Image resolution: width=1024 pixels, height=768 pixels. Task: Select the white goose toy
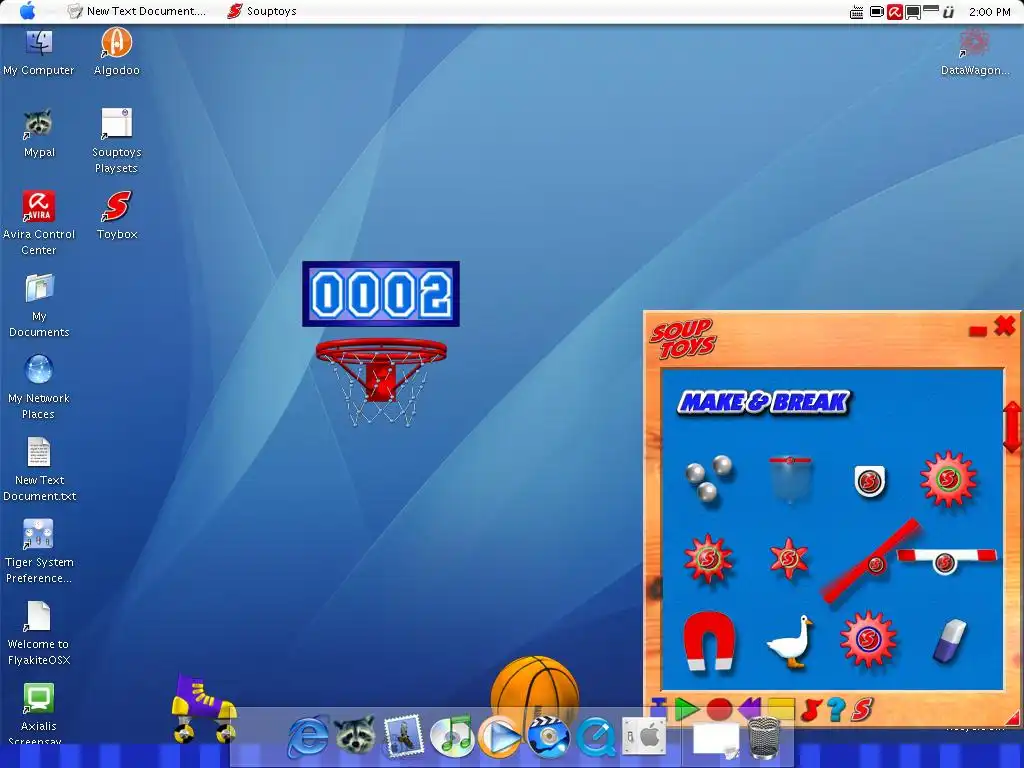(x=790, y=641)
